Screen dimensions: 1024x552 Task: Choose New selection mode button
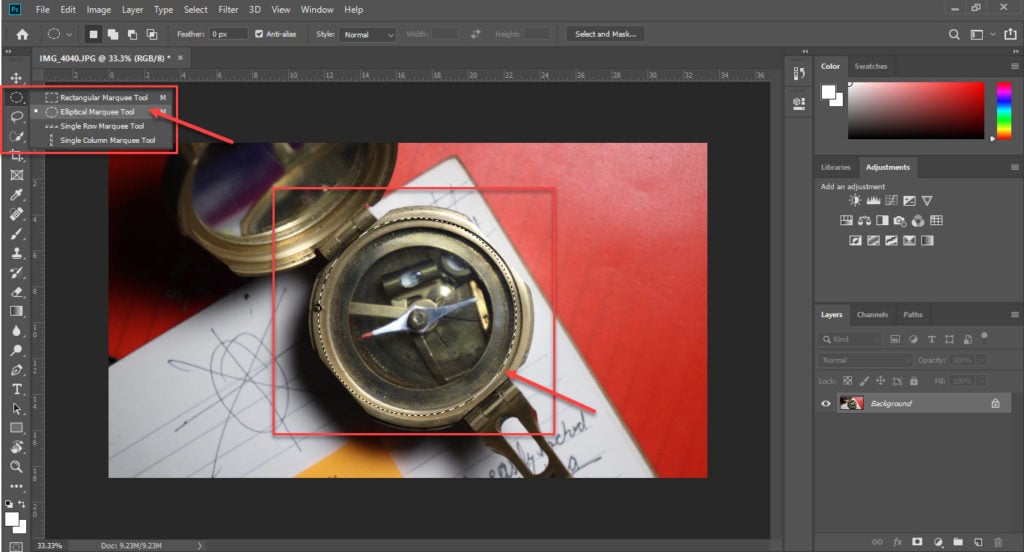tap(93, 34)
